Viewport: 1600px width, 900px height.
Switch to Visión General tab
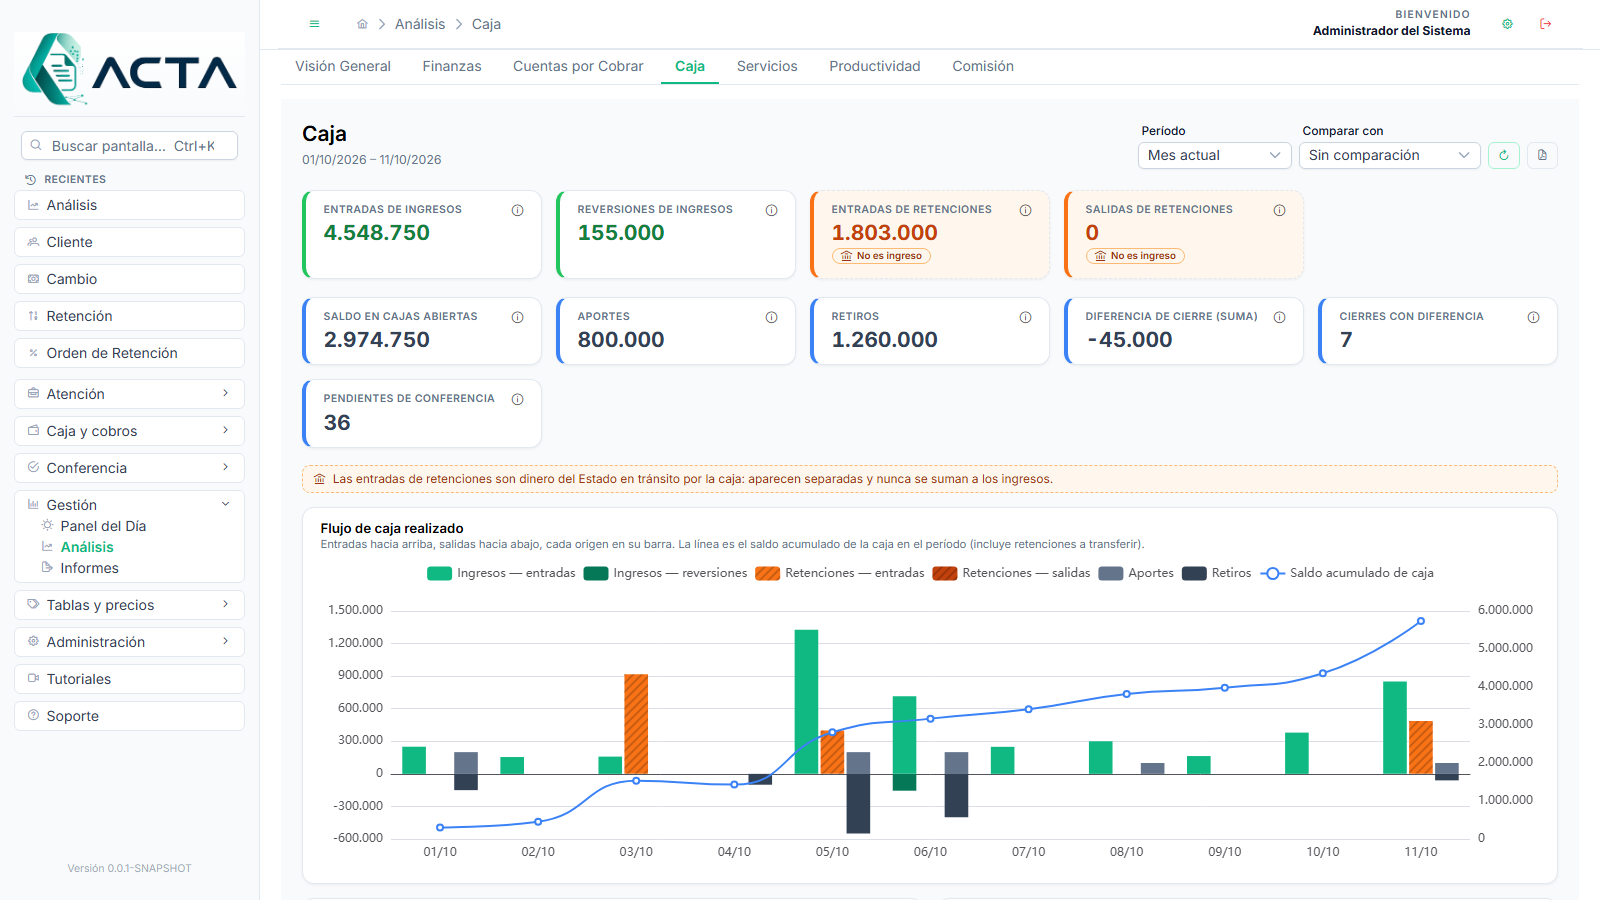(x=343, y=66)
